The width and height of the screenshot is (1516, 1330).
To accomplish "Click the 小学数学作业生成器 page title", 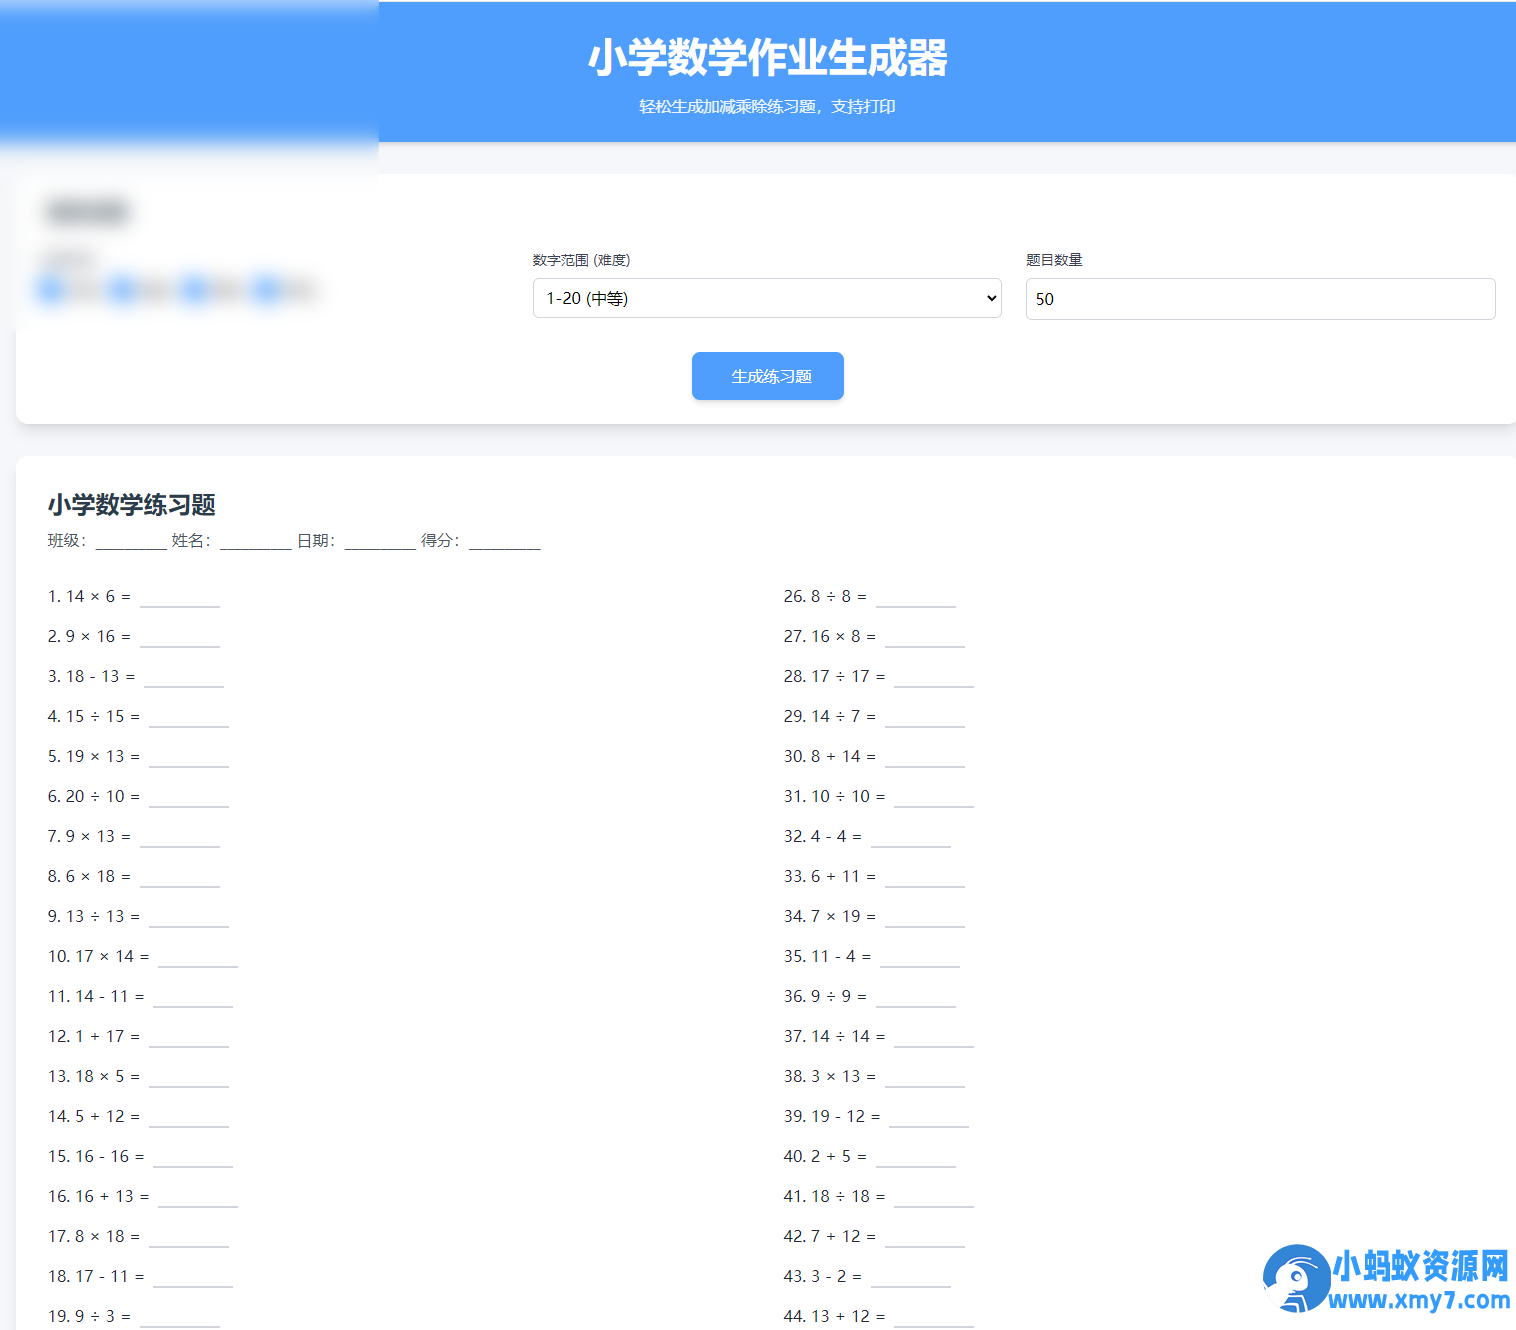I will pyautogui.click(x=767, y=58).
